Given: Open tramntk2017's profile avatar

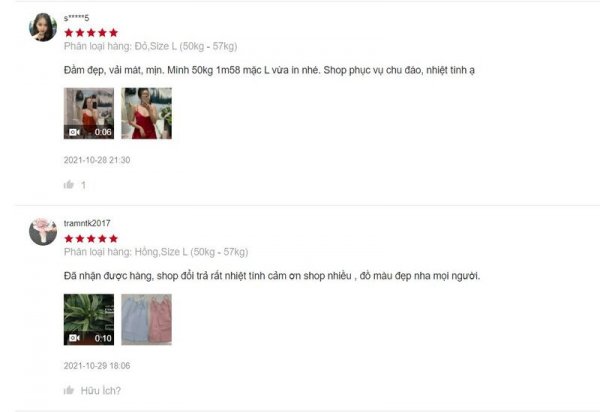Looking at the screenshot, I should click(x=43, y=231).
